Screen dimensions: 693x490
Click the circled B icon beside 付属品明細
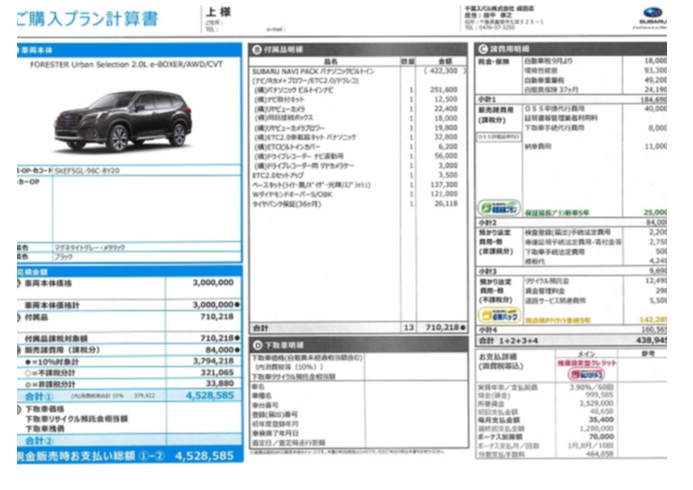tap(257, 49)
